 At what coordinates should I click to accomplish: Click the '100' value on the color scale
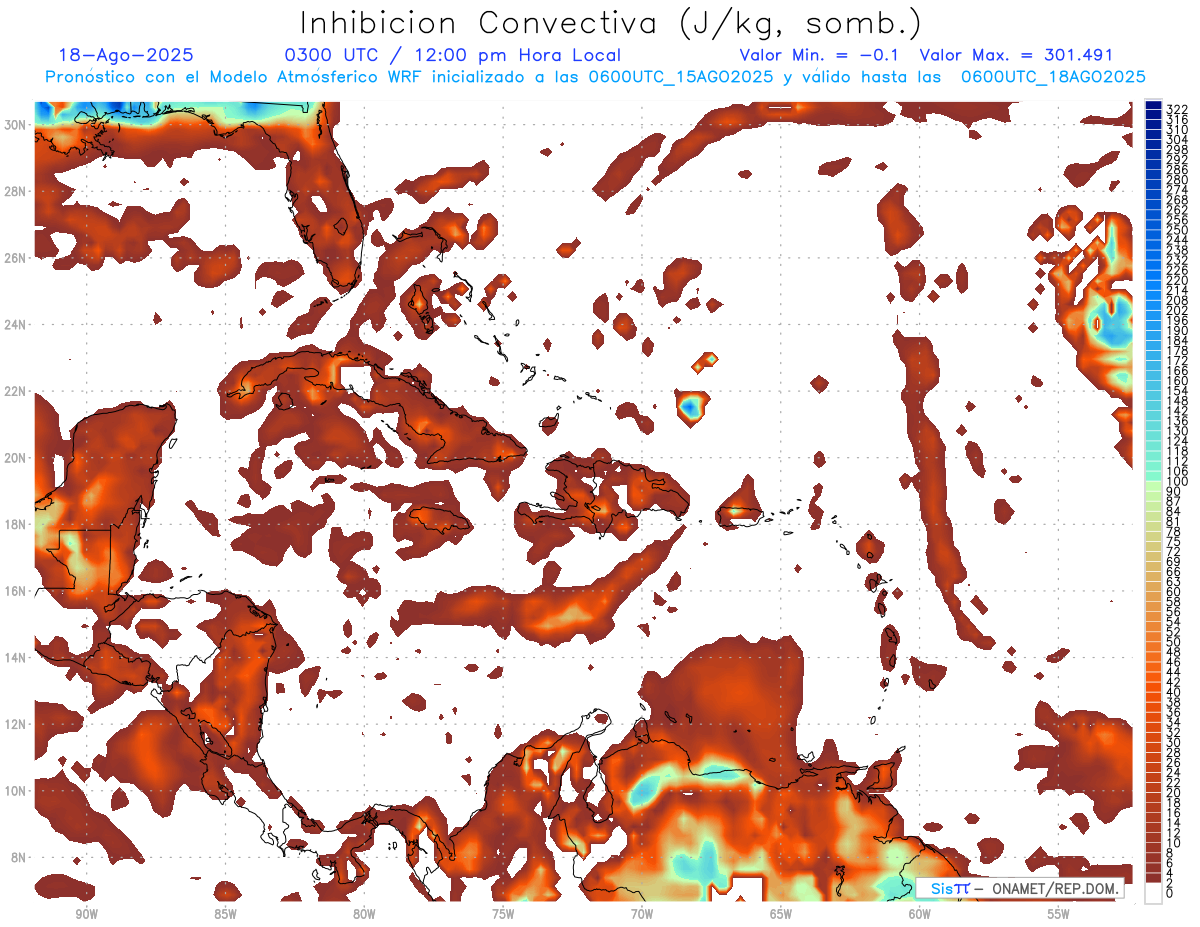click(x=1176, y=482)
